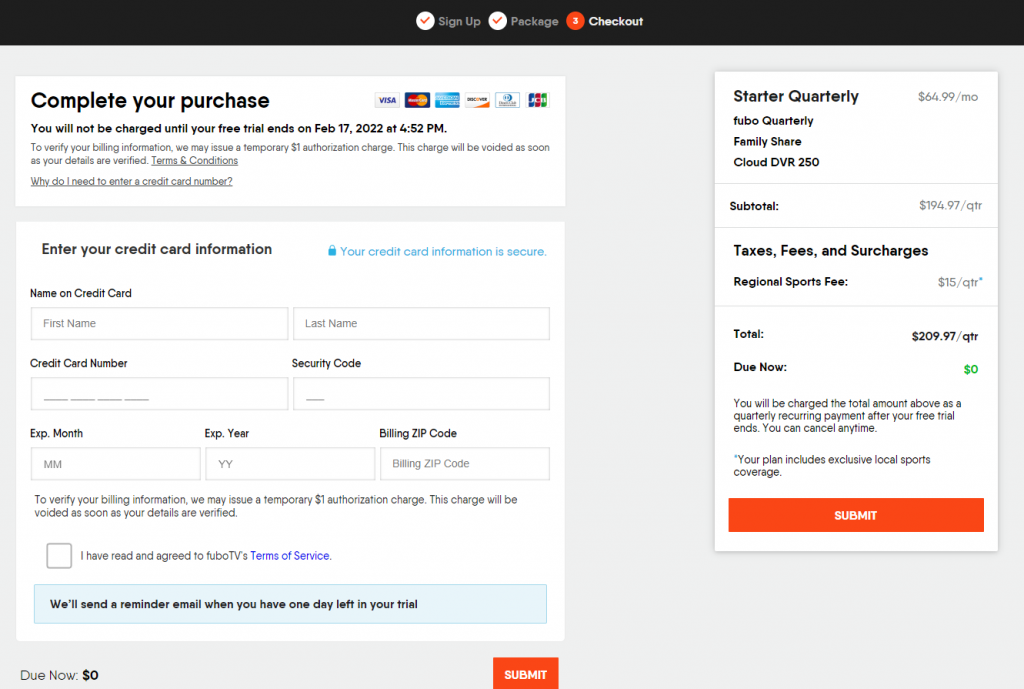Click the 'Family Share' line item

[x=767, y=142]
